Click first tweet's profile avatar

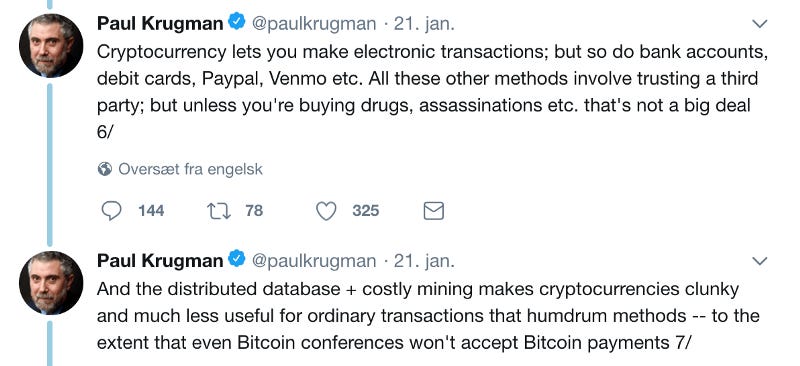coord(51,45)
